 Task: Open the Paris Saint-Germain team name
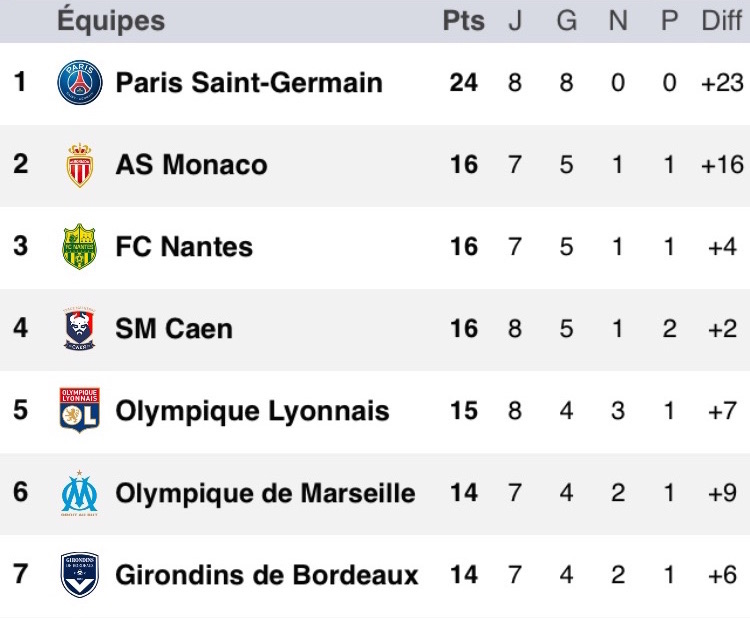(249, 82)
